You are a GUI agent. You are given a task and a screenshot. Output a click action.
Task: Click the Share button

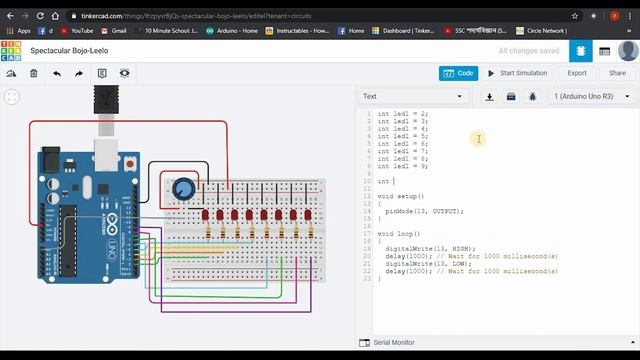coord(617,73)
